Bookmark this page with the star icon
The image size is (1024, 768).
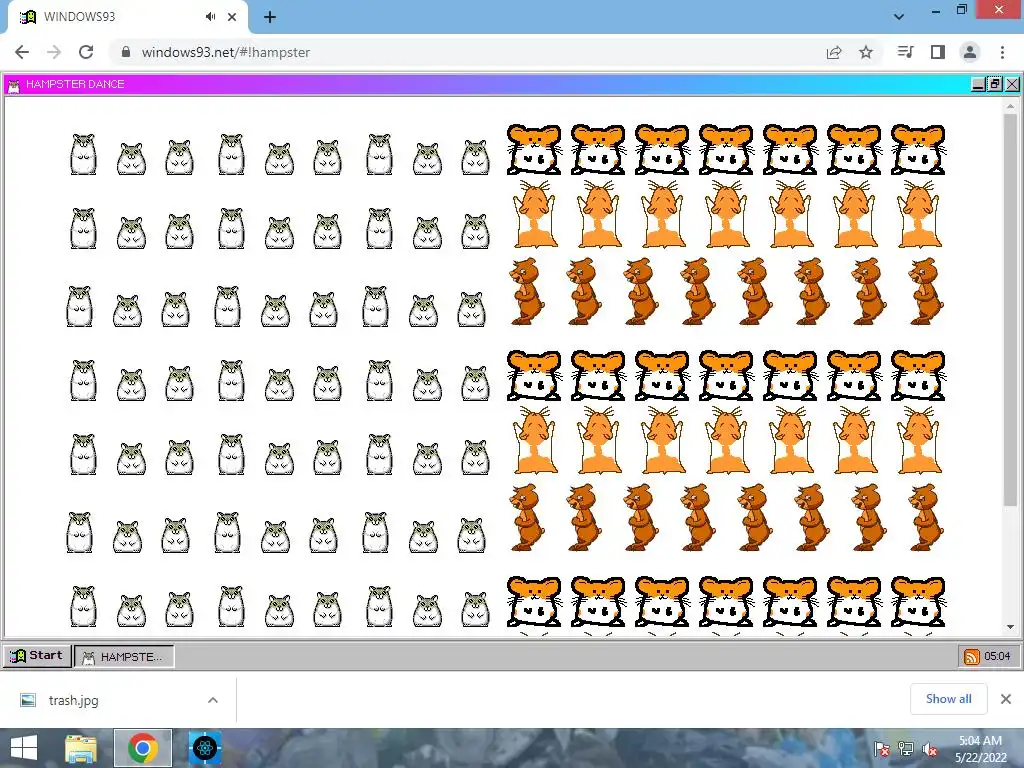click(866, 52)
